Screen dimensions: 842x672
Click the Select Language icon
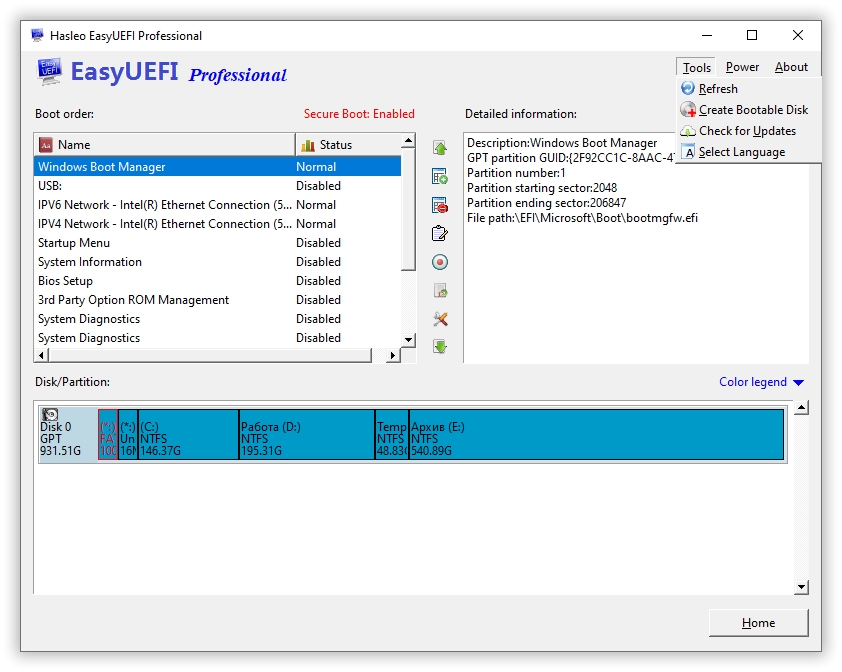(x=688, y=152)
